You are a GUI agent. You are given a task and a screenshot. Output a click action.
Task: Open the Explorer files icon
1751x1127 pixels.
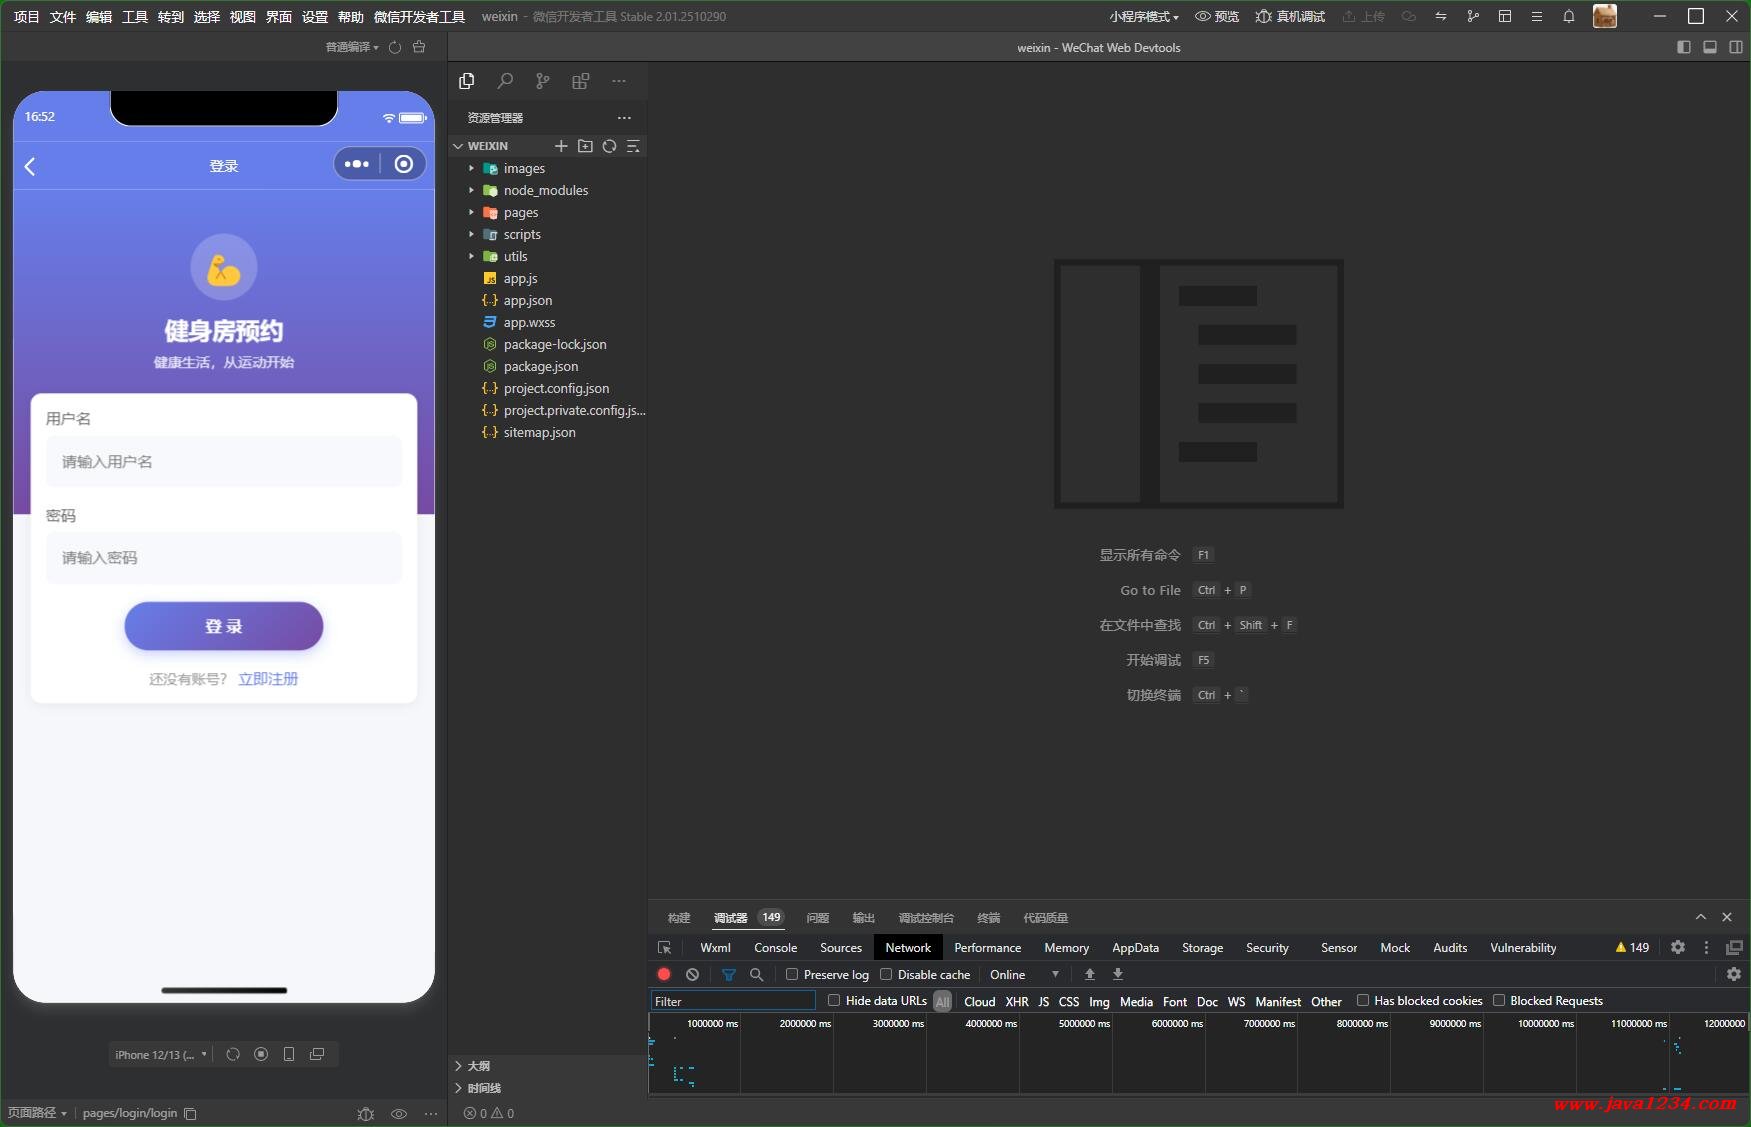466,81
